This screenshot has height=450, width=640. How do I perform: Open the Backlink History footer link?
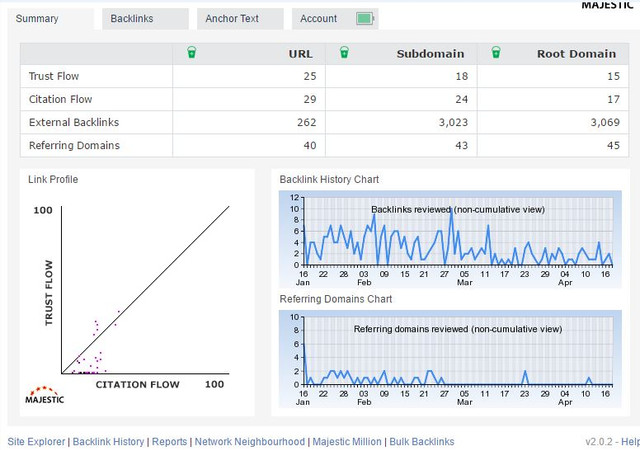(x=108, y=441)
